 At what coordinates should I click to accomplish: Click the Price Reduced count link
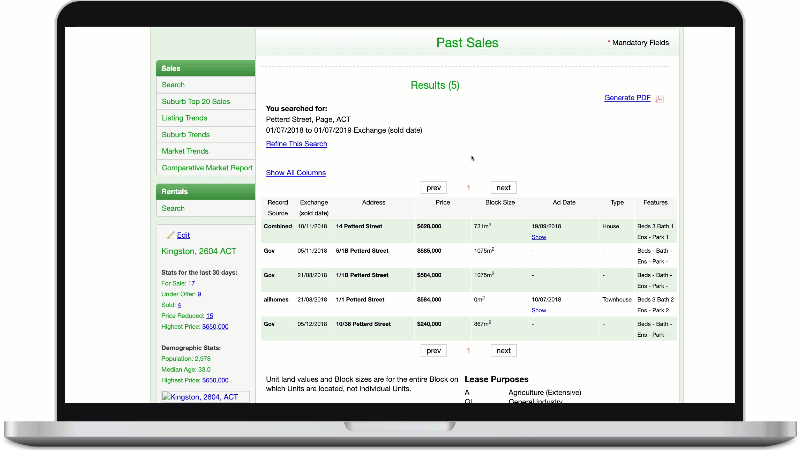pos(209,315)
